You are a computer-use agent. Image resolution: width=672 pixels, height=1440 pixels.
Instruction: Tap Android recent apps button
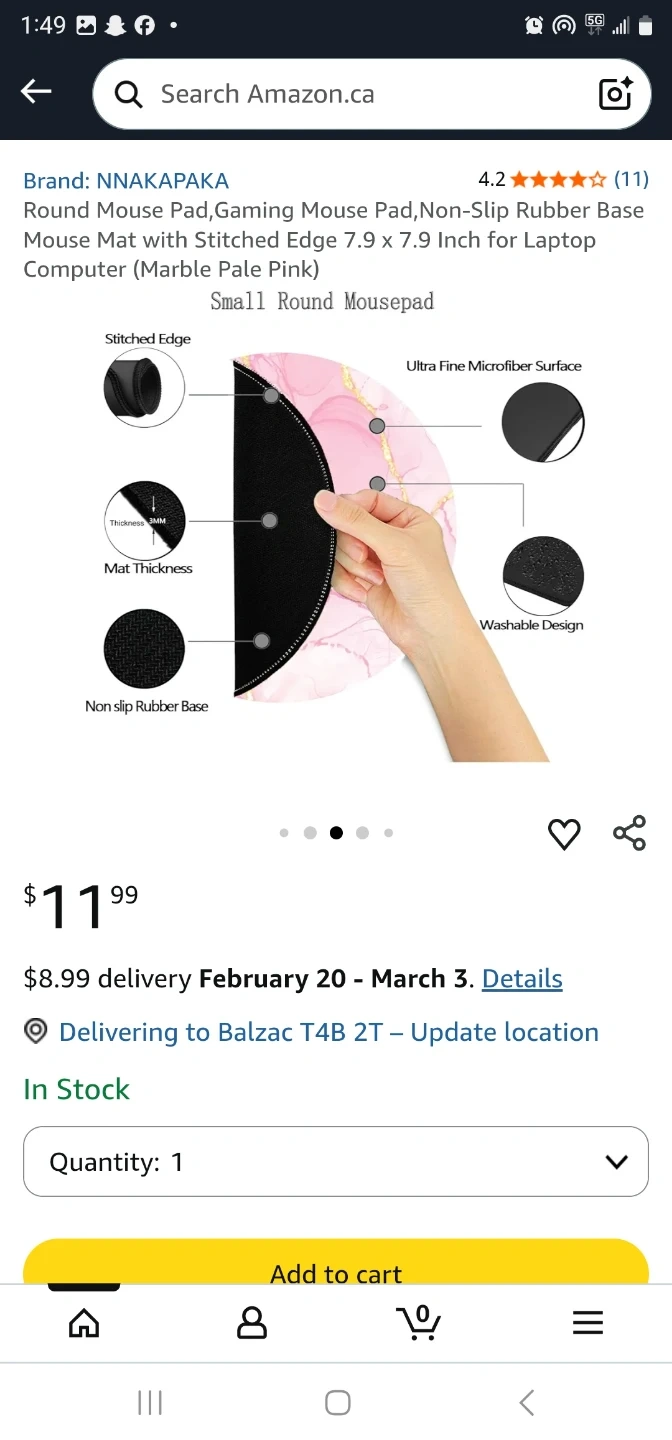pos(150,1403)
